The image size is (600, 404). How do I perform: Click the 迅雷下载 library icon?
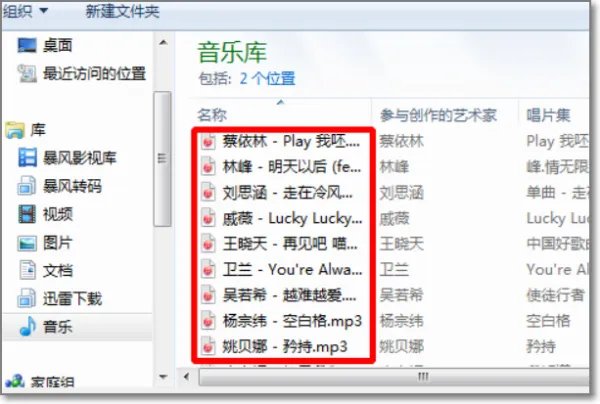tap(27, 298)
